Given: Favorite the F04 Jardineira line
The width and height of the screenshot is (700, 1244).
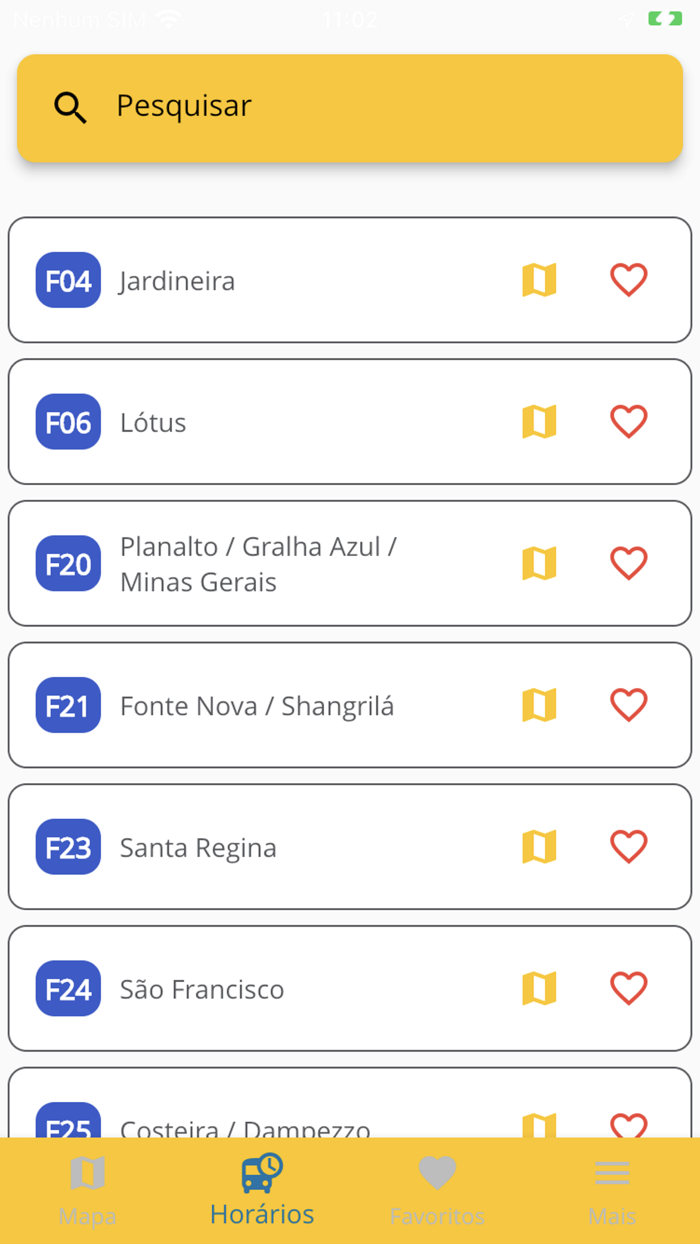Looking at the screenshot, I should point(629,280).
